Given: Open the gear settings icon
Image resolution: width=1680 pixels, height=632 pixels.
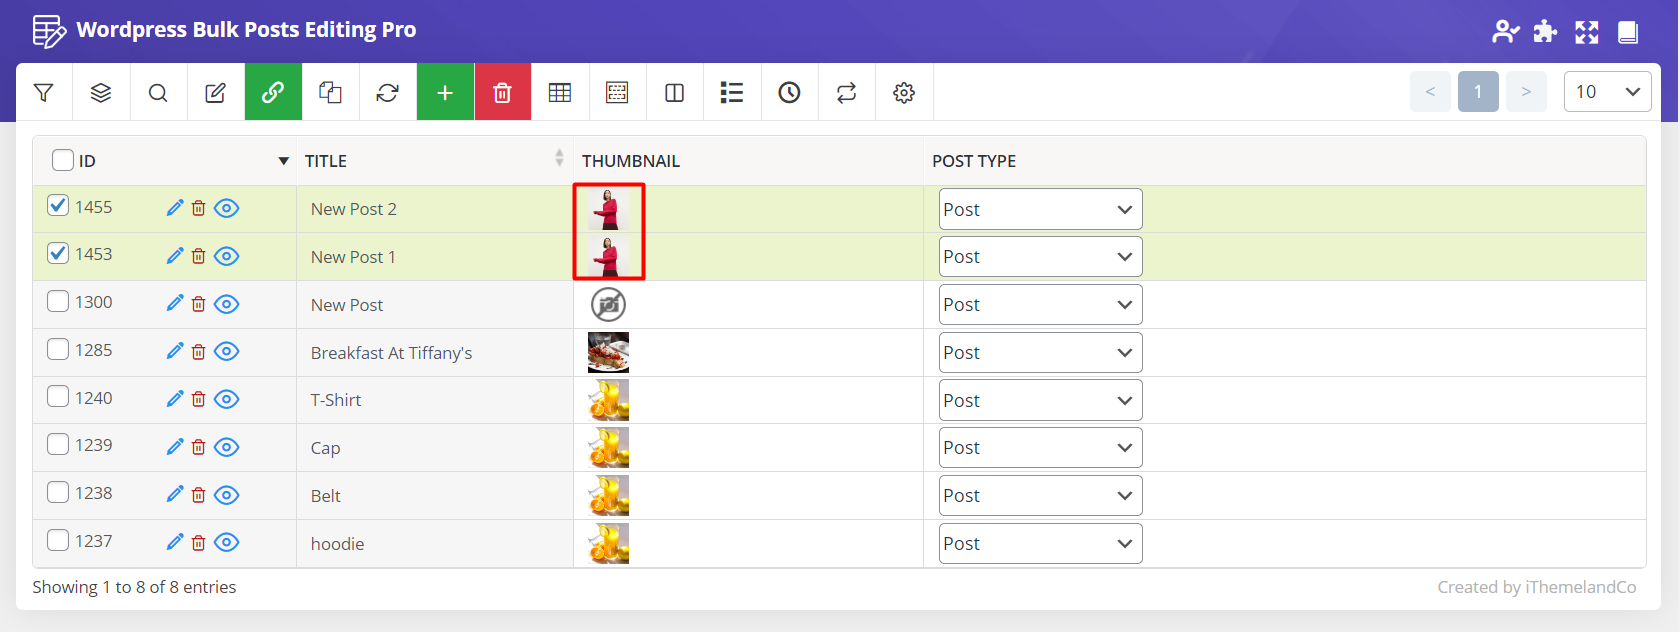Looking at the screenshot, I should coord(904,93).
